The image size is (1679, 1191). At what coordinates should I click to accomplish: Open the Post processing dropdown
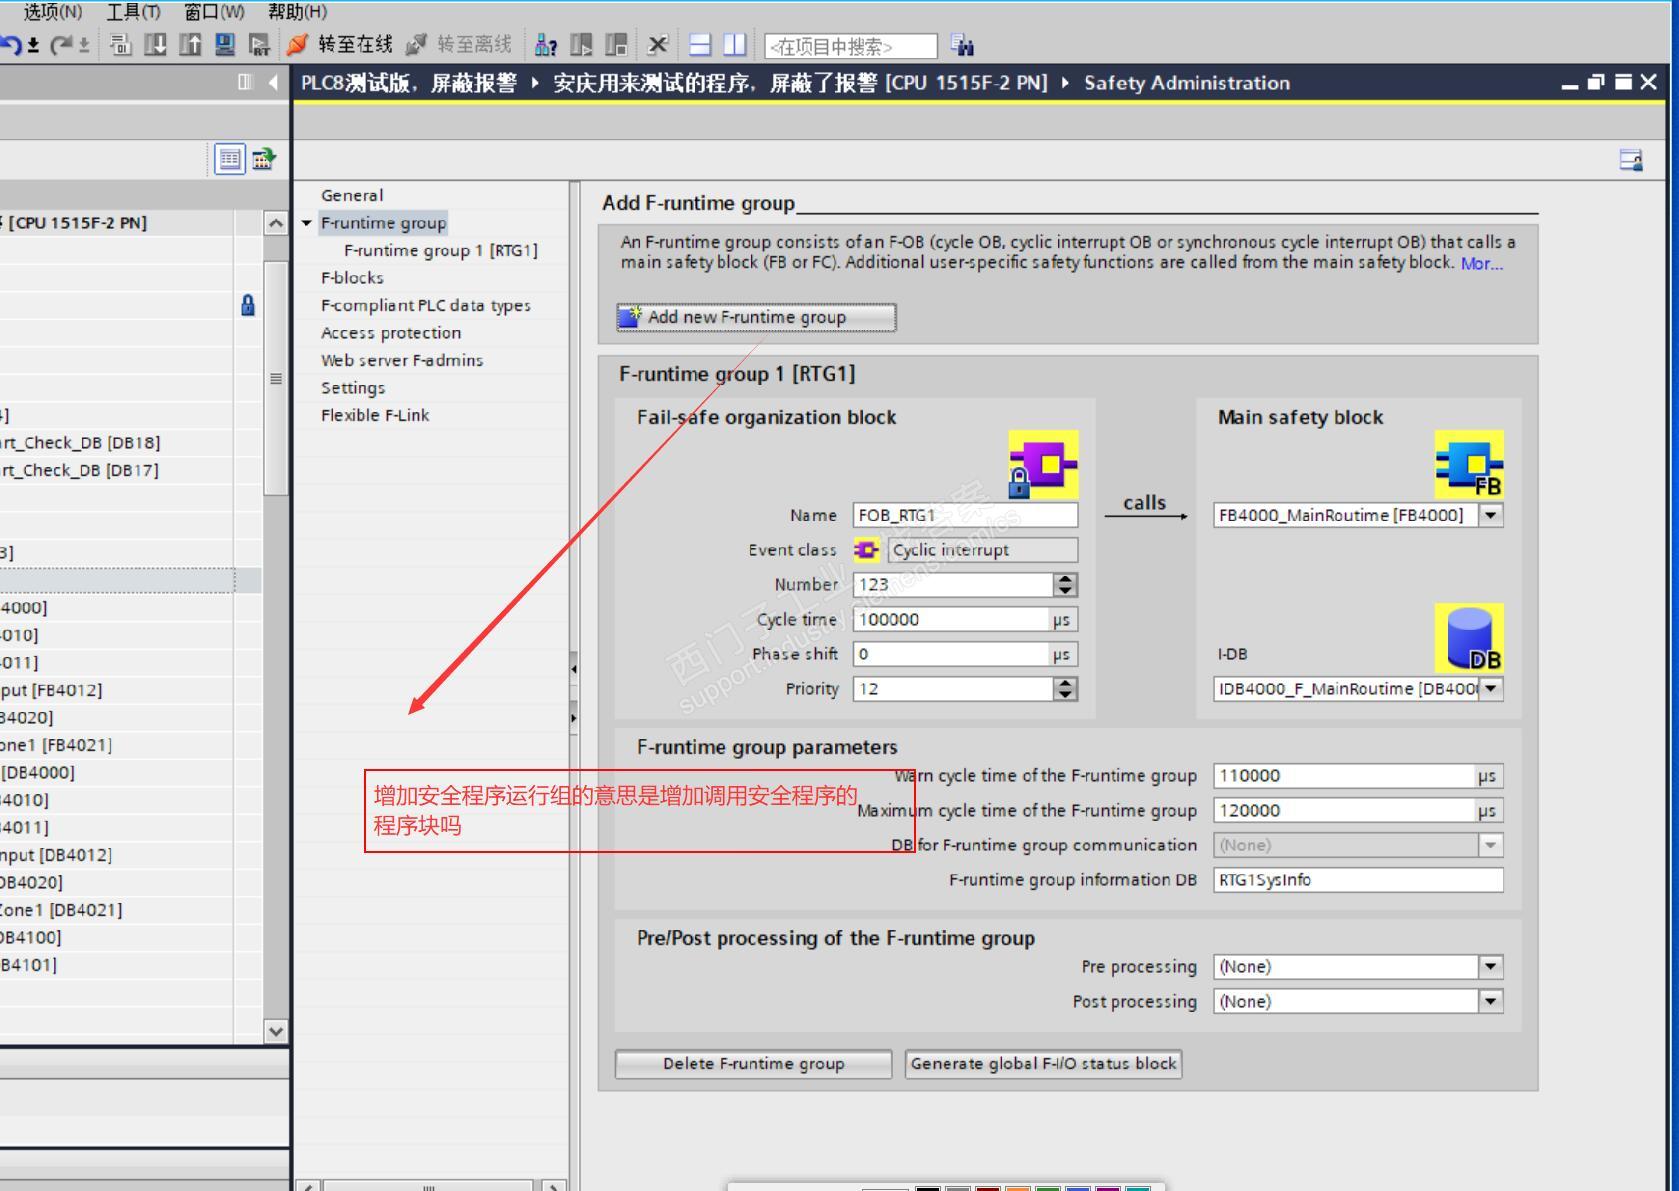click(x=1491, y=1002)
